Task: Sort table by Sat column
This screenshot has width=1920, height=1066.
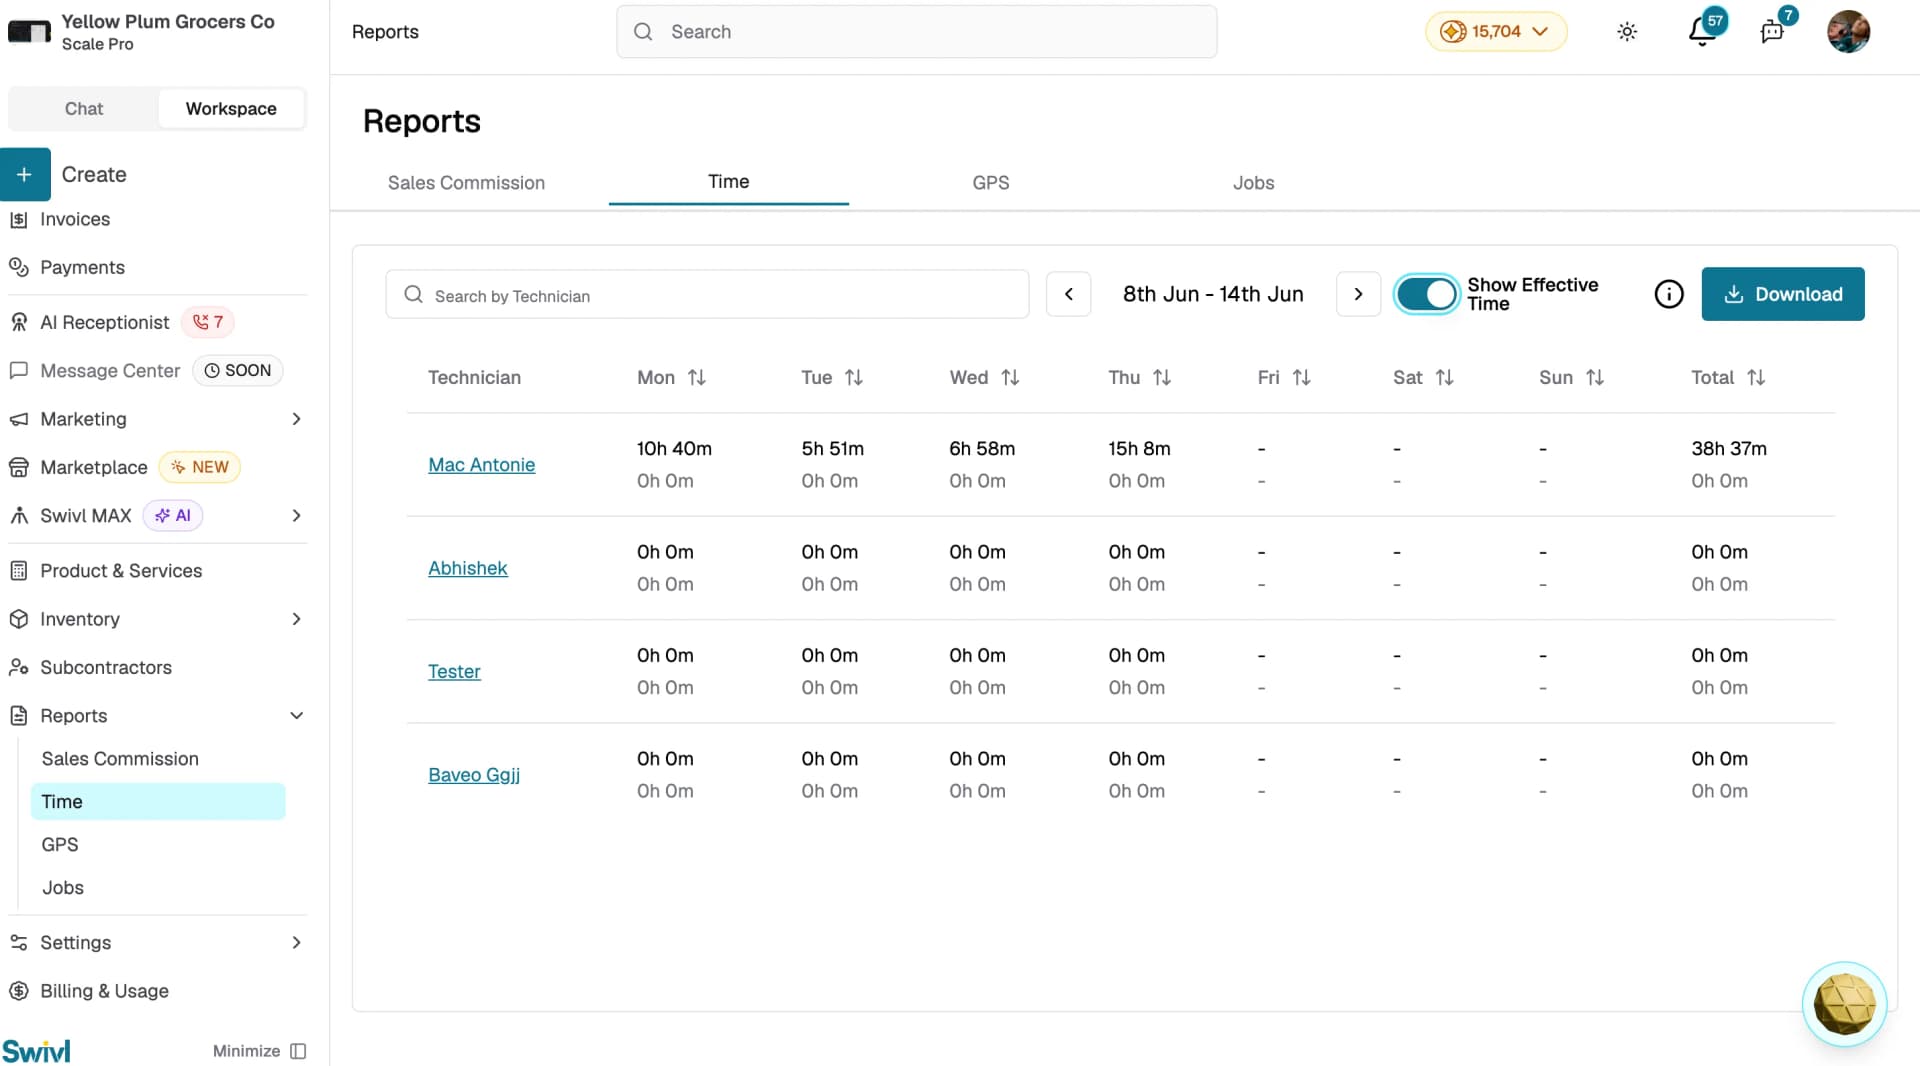Action: (x=1444, y=377)
